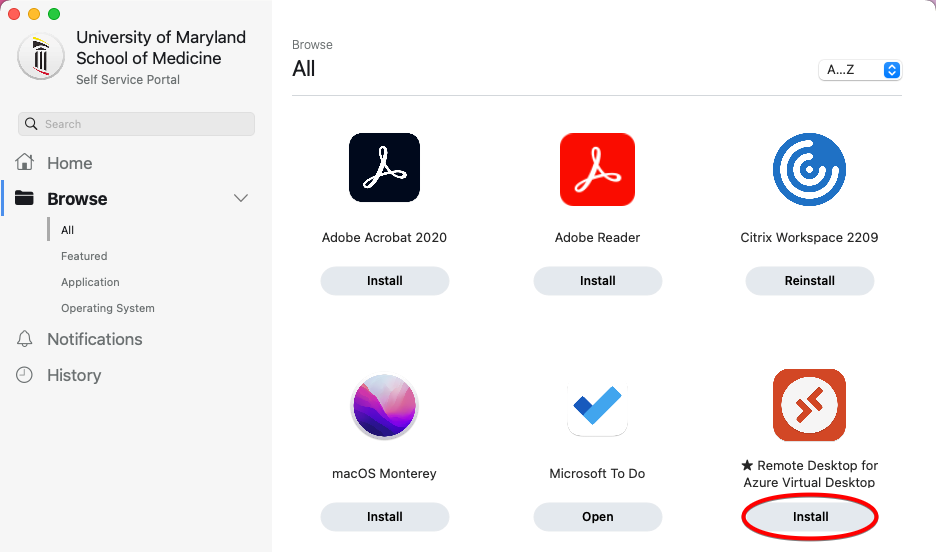Click the Microsoft To Do checkmark icon
Image resolution: width=936 pixels, height=552 pixels.
pyautogui.click(x=597, y=405)
